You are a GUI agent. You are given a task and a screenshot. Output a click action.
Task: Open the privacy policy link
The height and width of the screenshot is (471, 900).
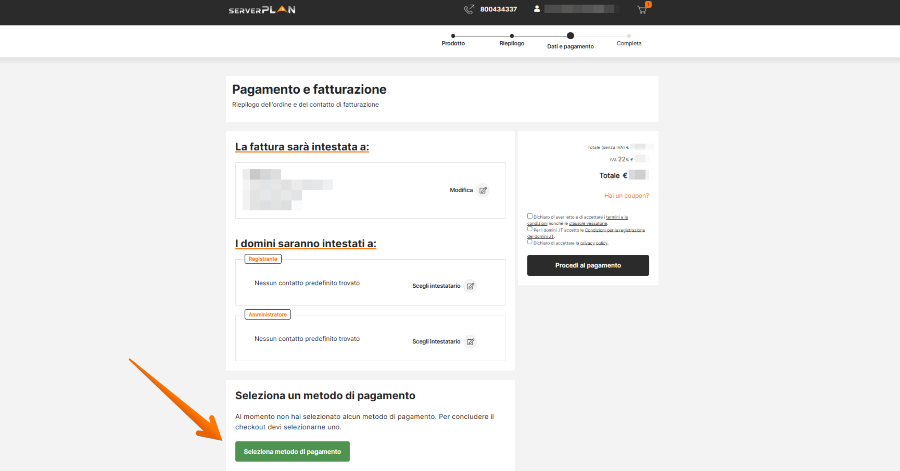[x=594, y=243]
